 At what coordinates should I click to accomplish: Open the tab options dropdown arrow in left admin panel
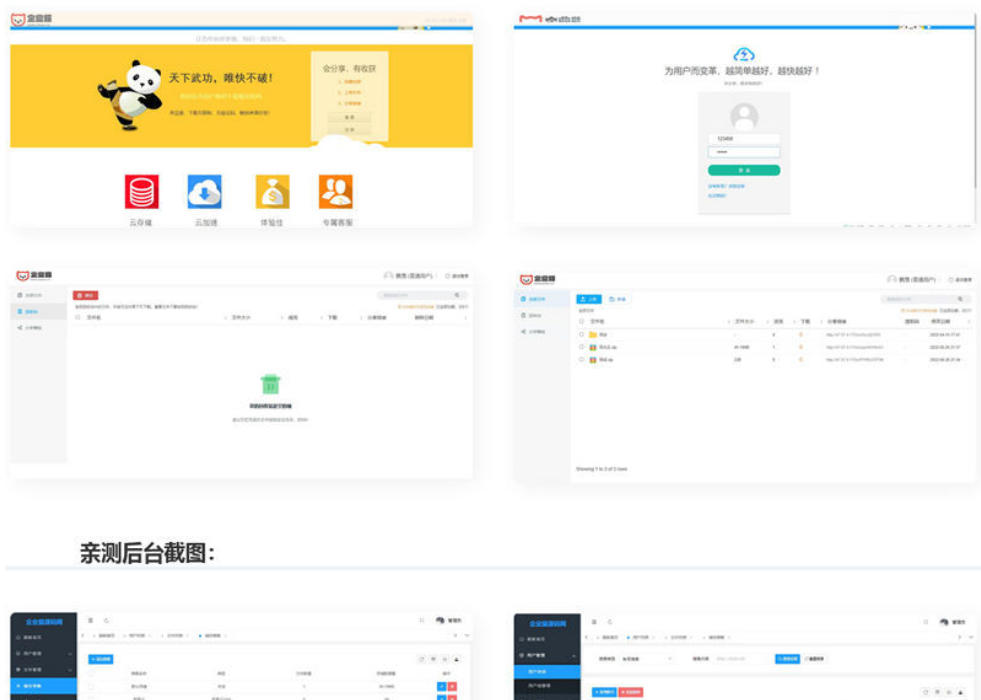coord(467,636)
